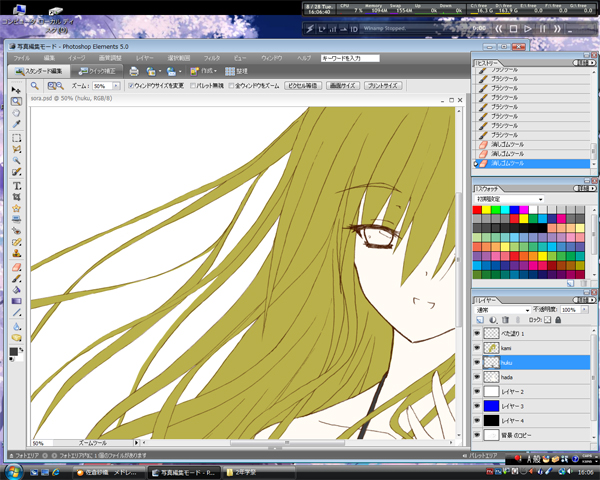Switch to the クイック補正 (Quick Fix) tab
The height and width of the screenshot is (480, 600).
(97, 71)
